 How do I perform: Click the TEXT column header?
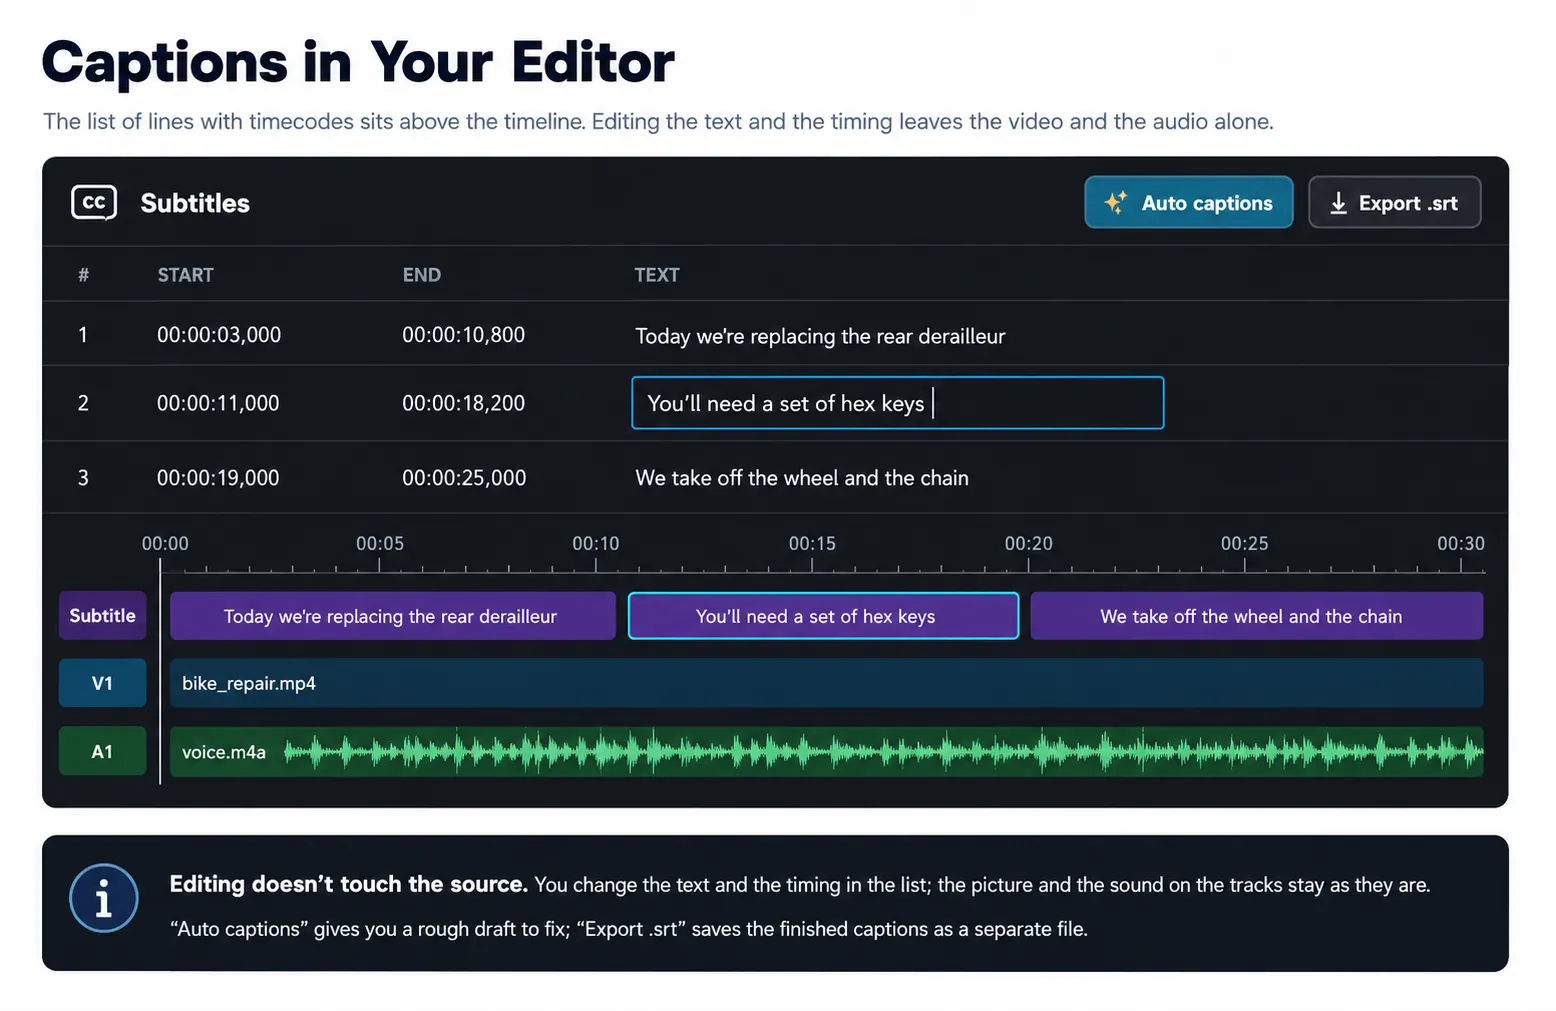(656, 275)
